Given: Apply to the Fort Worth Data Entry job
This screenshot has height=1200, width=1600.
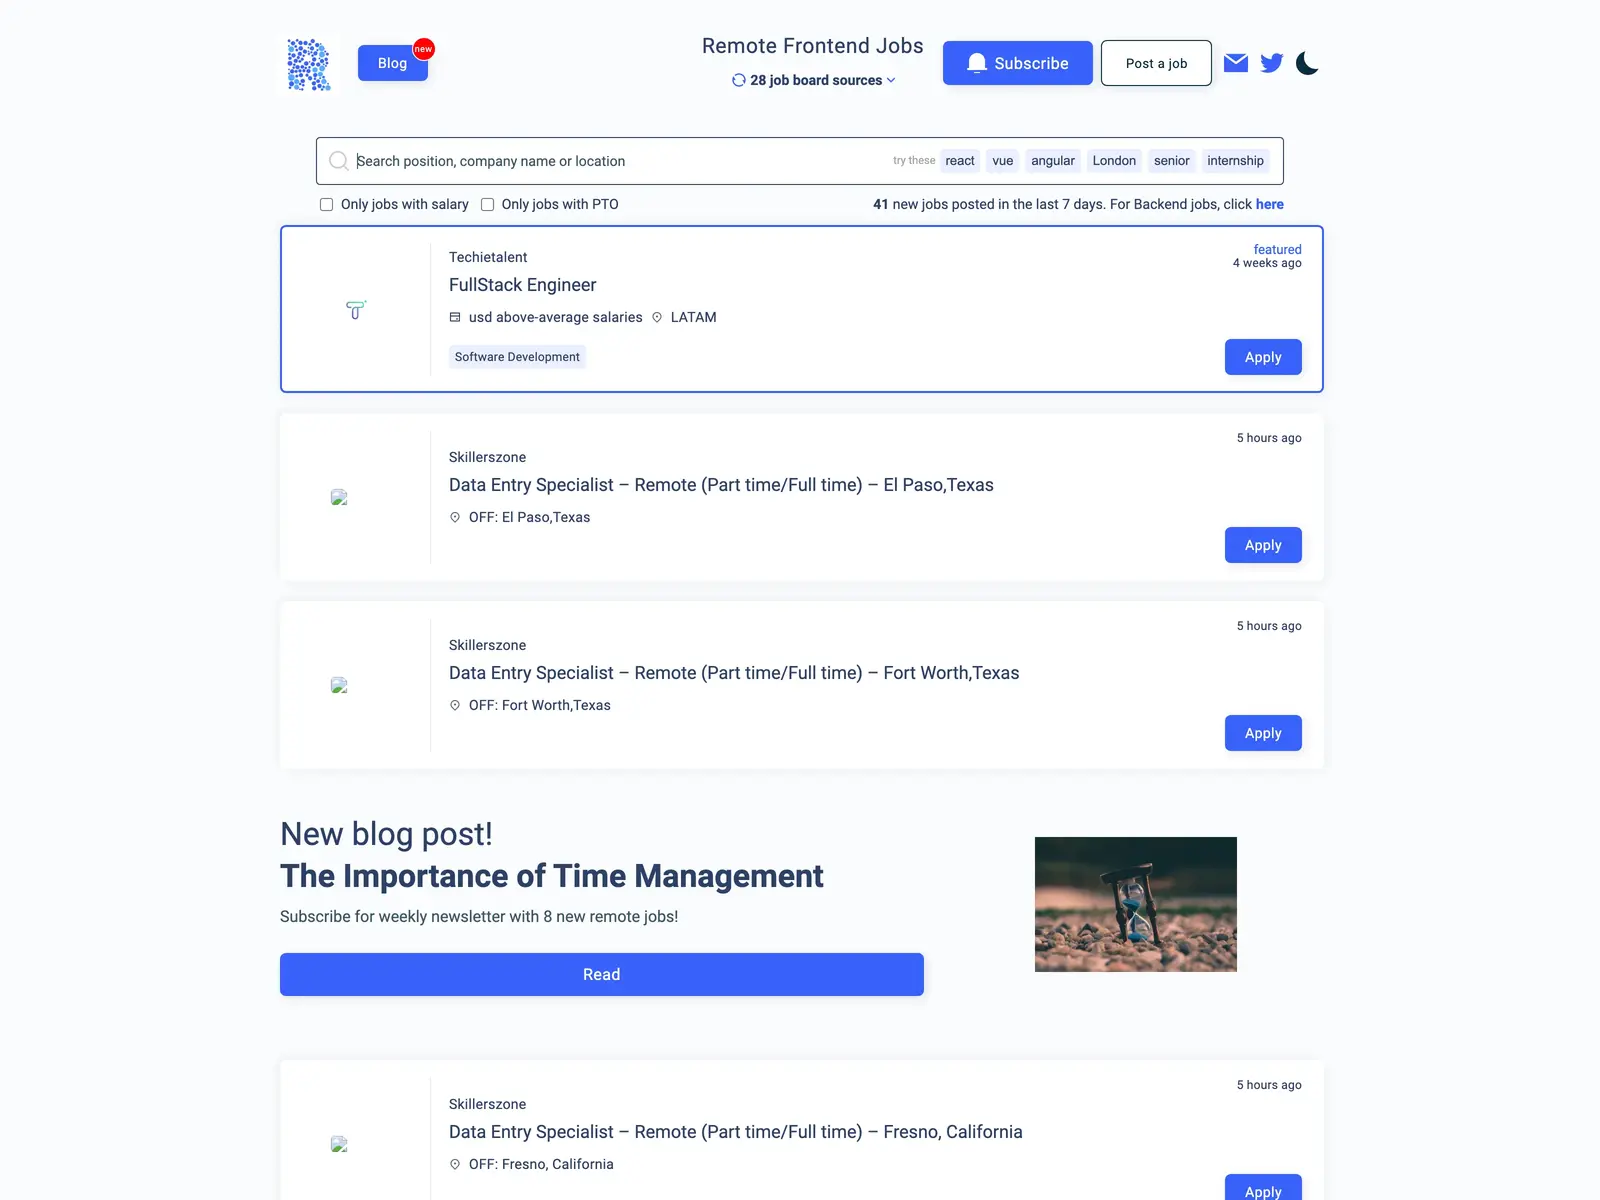Looking at the screenshot, I should coord(1263,733).
